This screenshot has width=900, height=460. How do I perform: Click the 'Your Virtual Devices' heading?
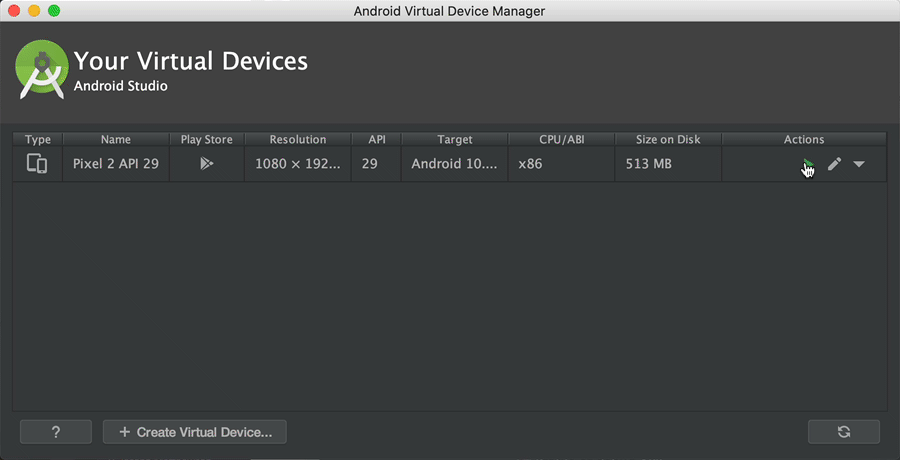point(191,61)
